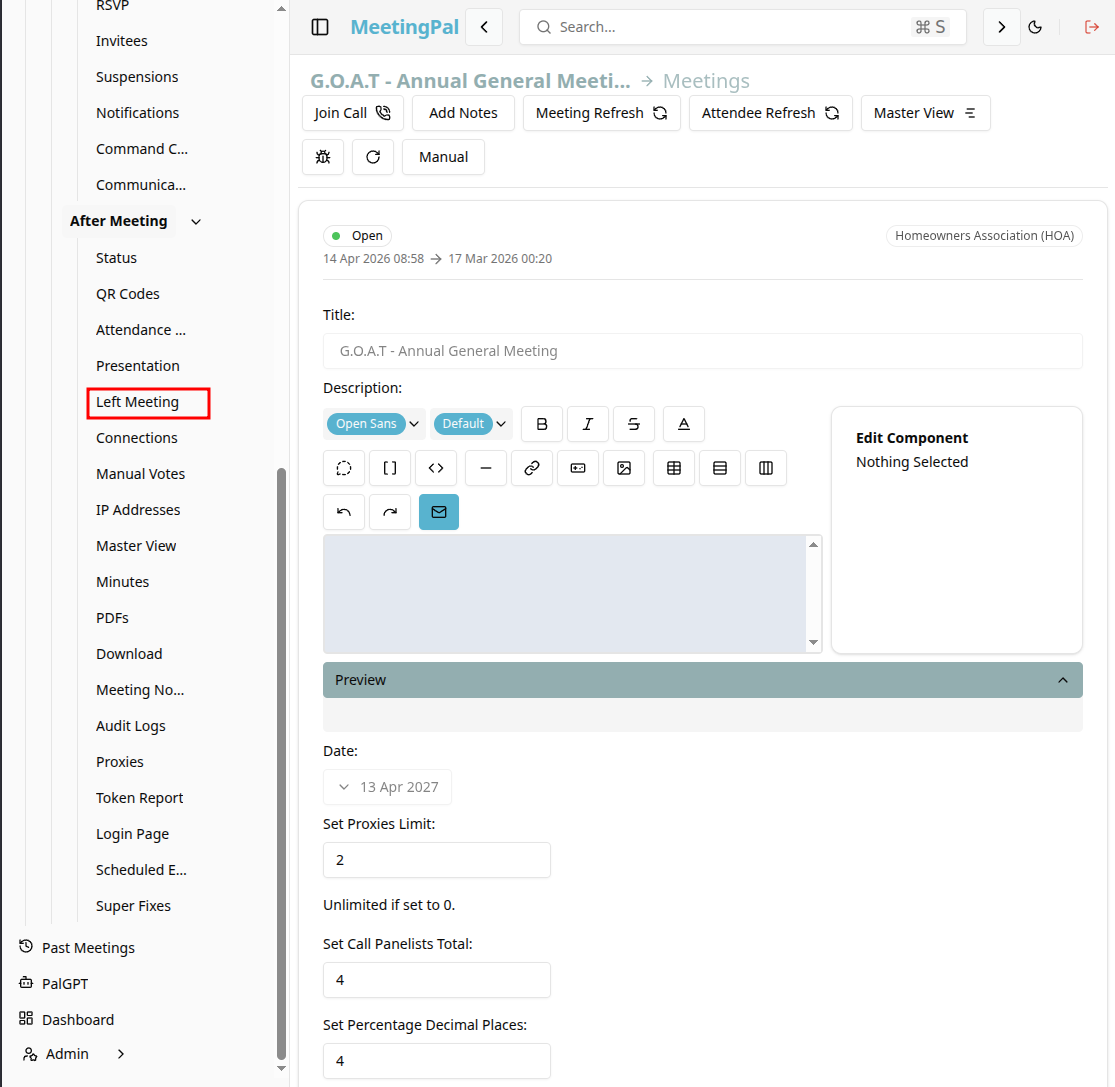This screenshot has width=1115, height=1087.
Task: Click inside the description editor text area
Action: coord(565,594)
